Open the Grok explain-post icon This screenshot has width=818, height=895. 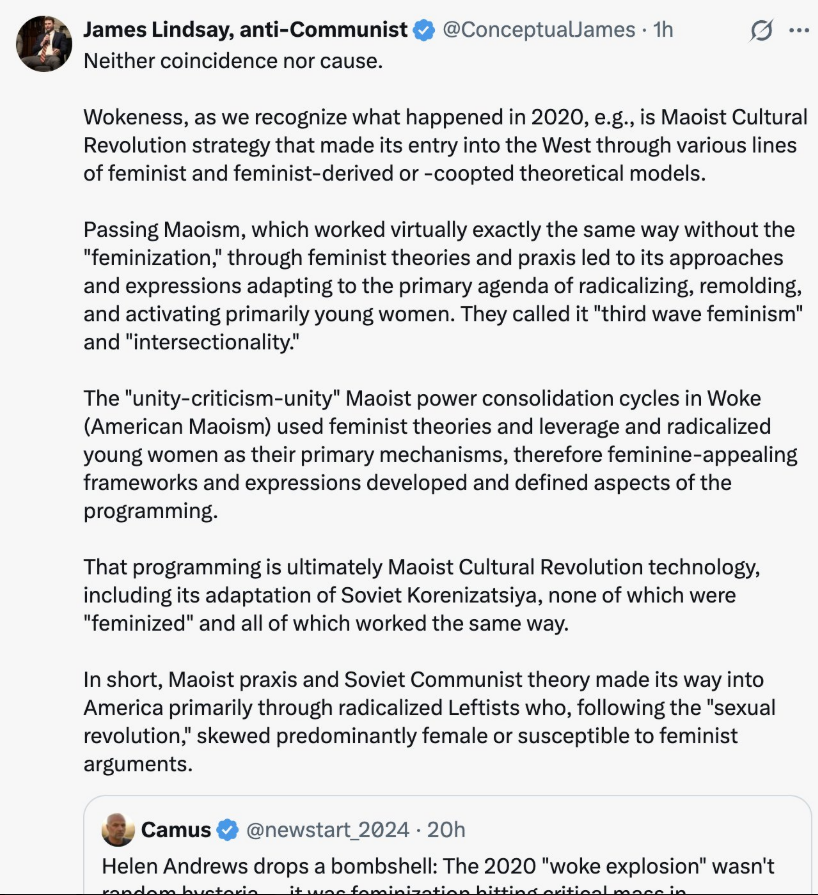coord(761,31)
